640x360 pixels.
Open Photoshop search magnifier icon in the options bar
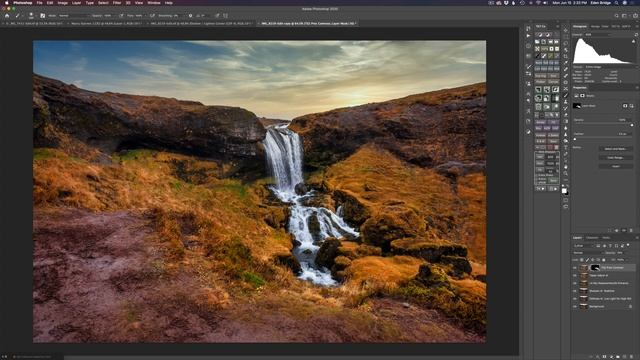click(x=617, y=16)
